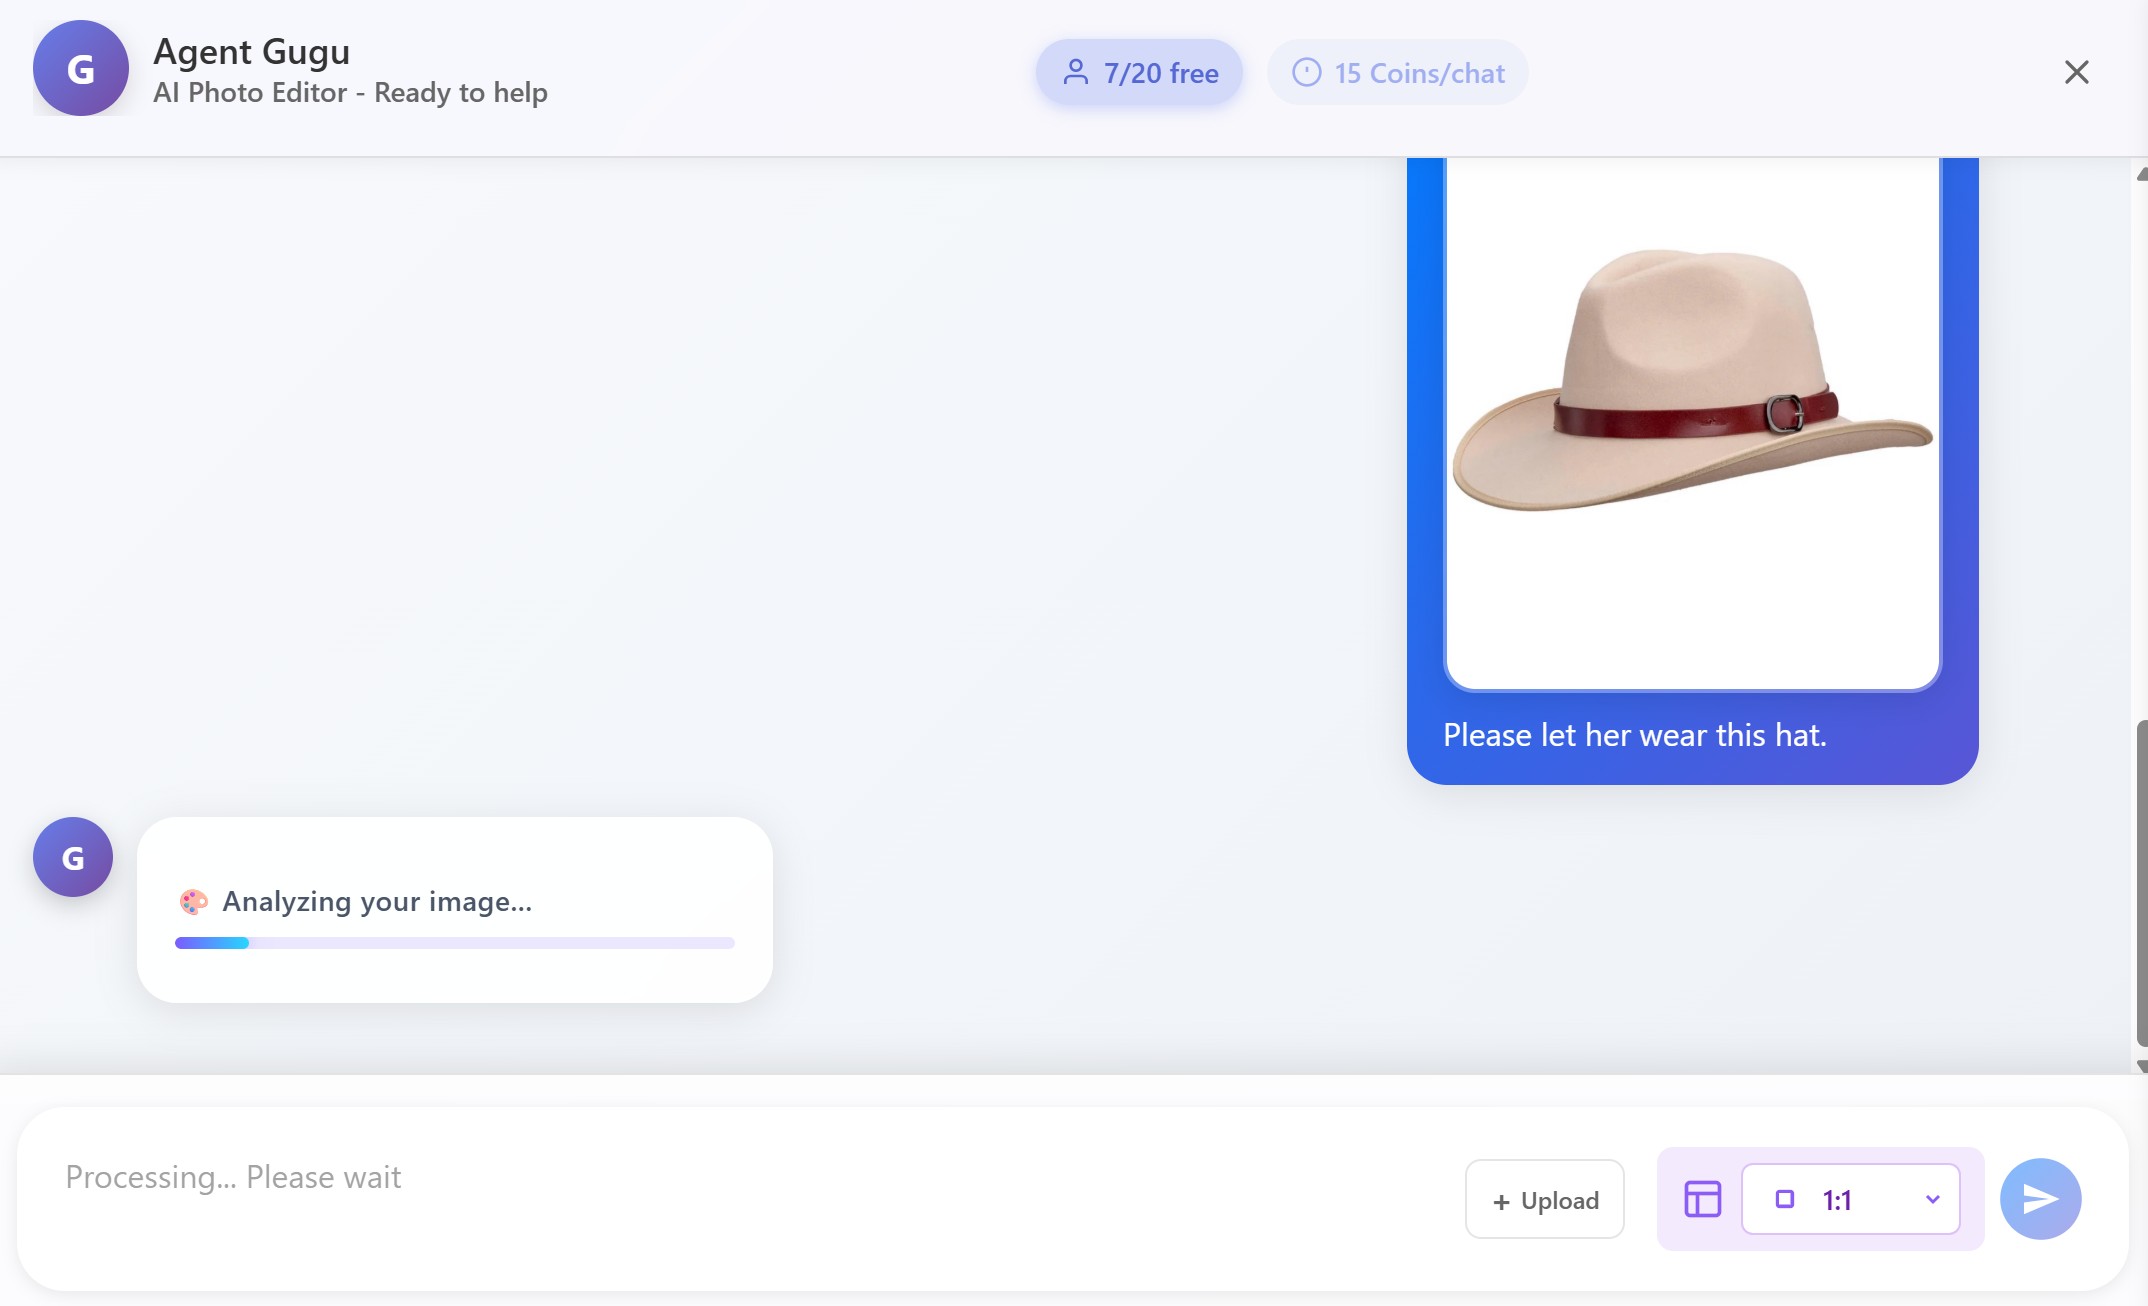This screenshot has width=2148, height=1306.
Task: Click the layout template icon beside ratio
Action: 1702,1198
